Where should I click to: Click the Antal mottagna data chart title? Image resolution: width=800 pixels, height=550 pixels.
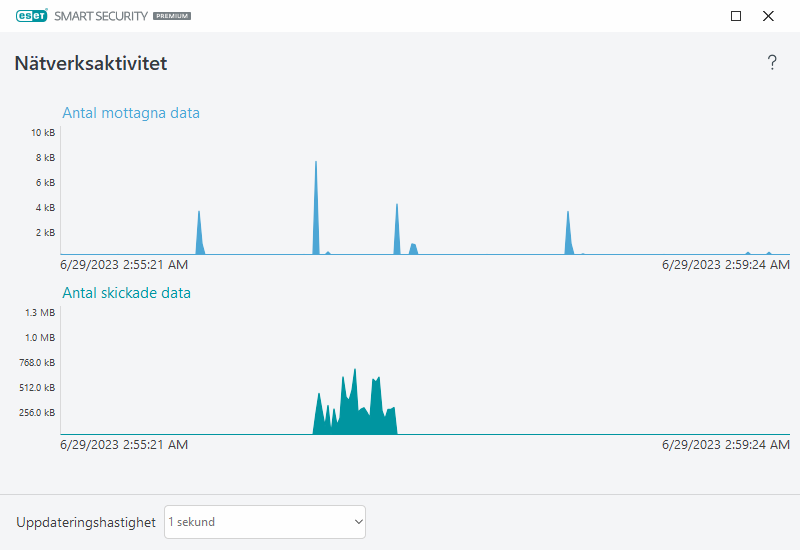pyautogui.click(x=131, y=113)
